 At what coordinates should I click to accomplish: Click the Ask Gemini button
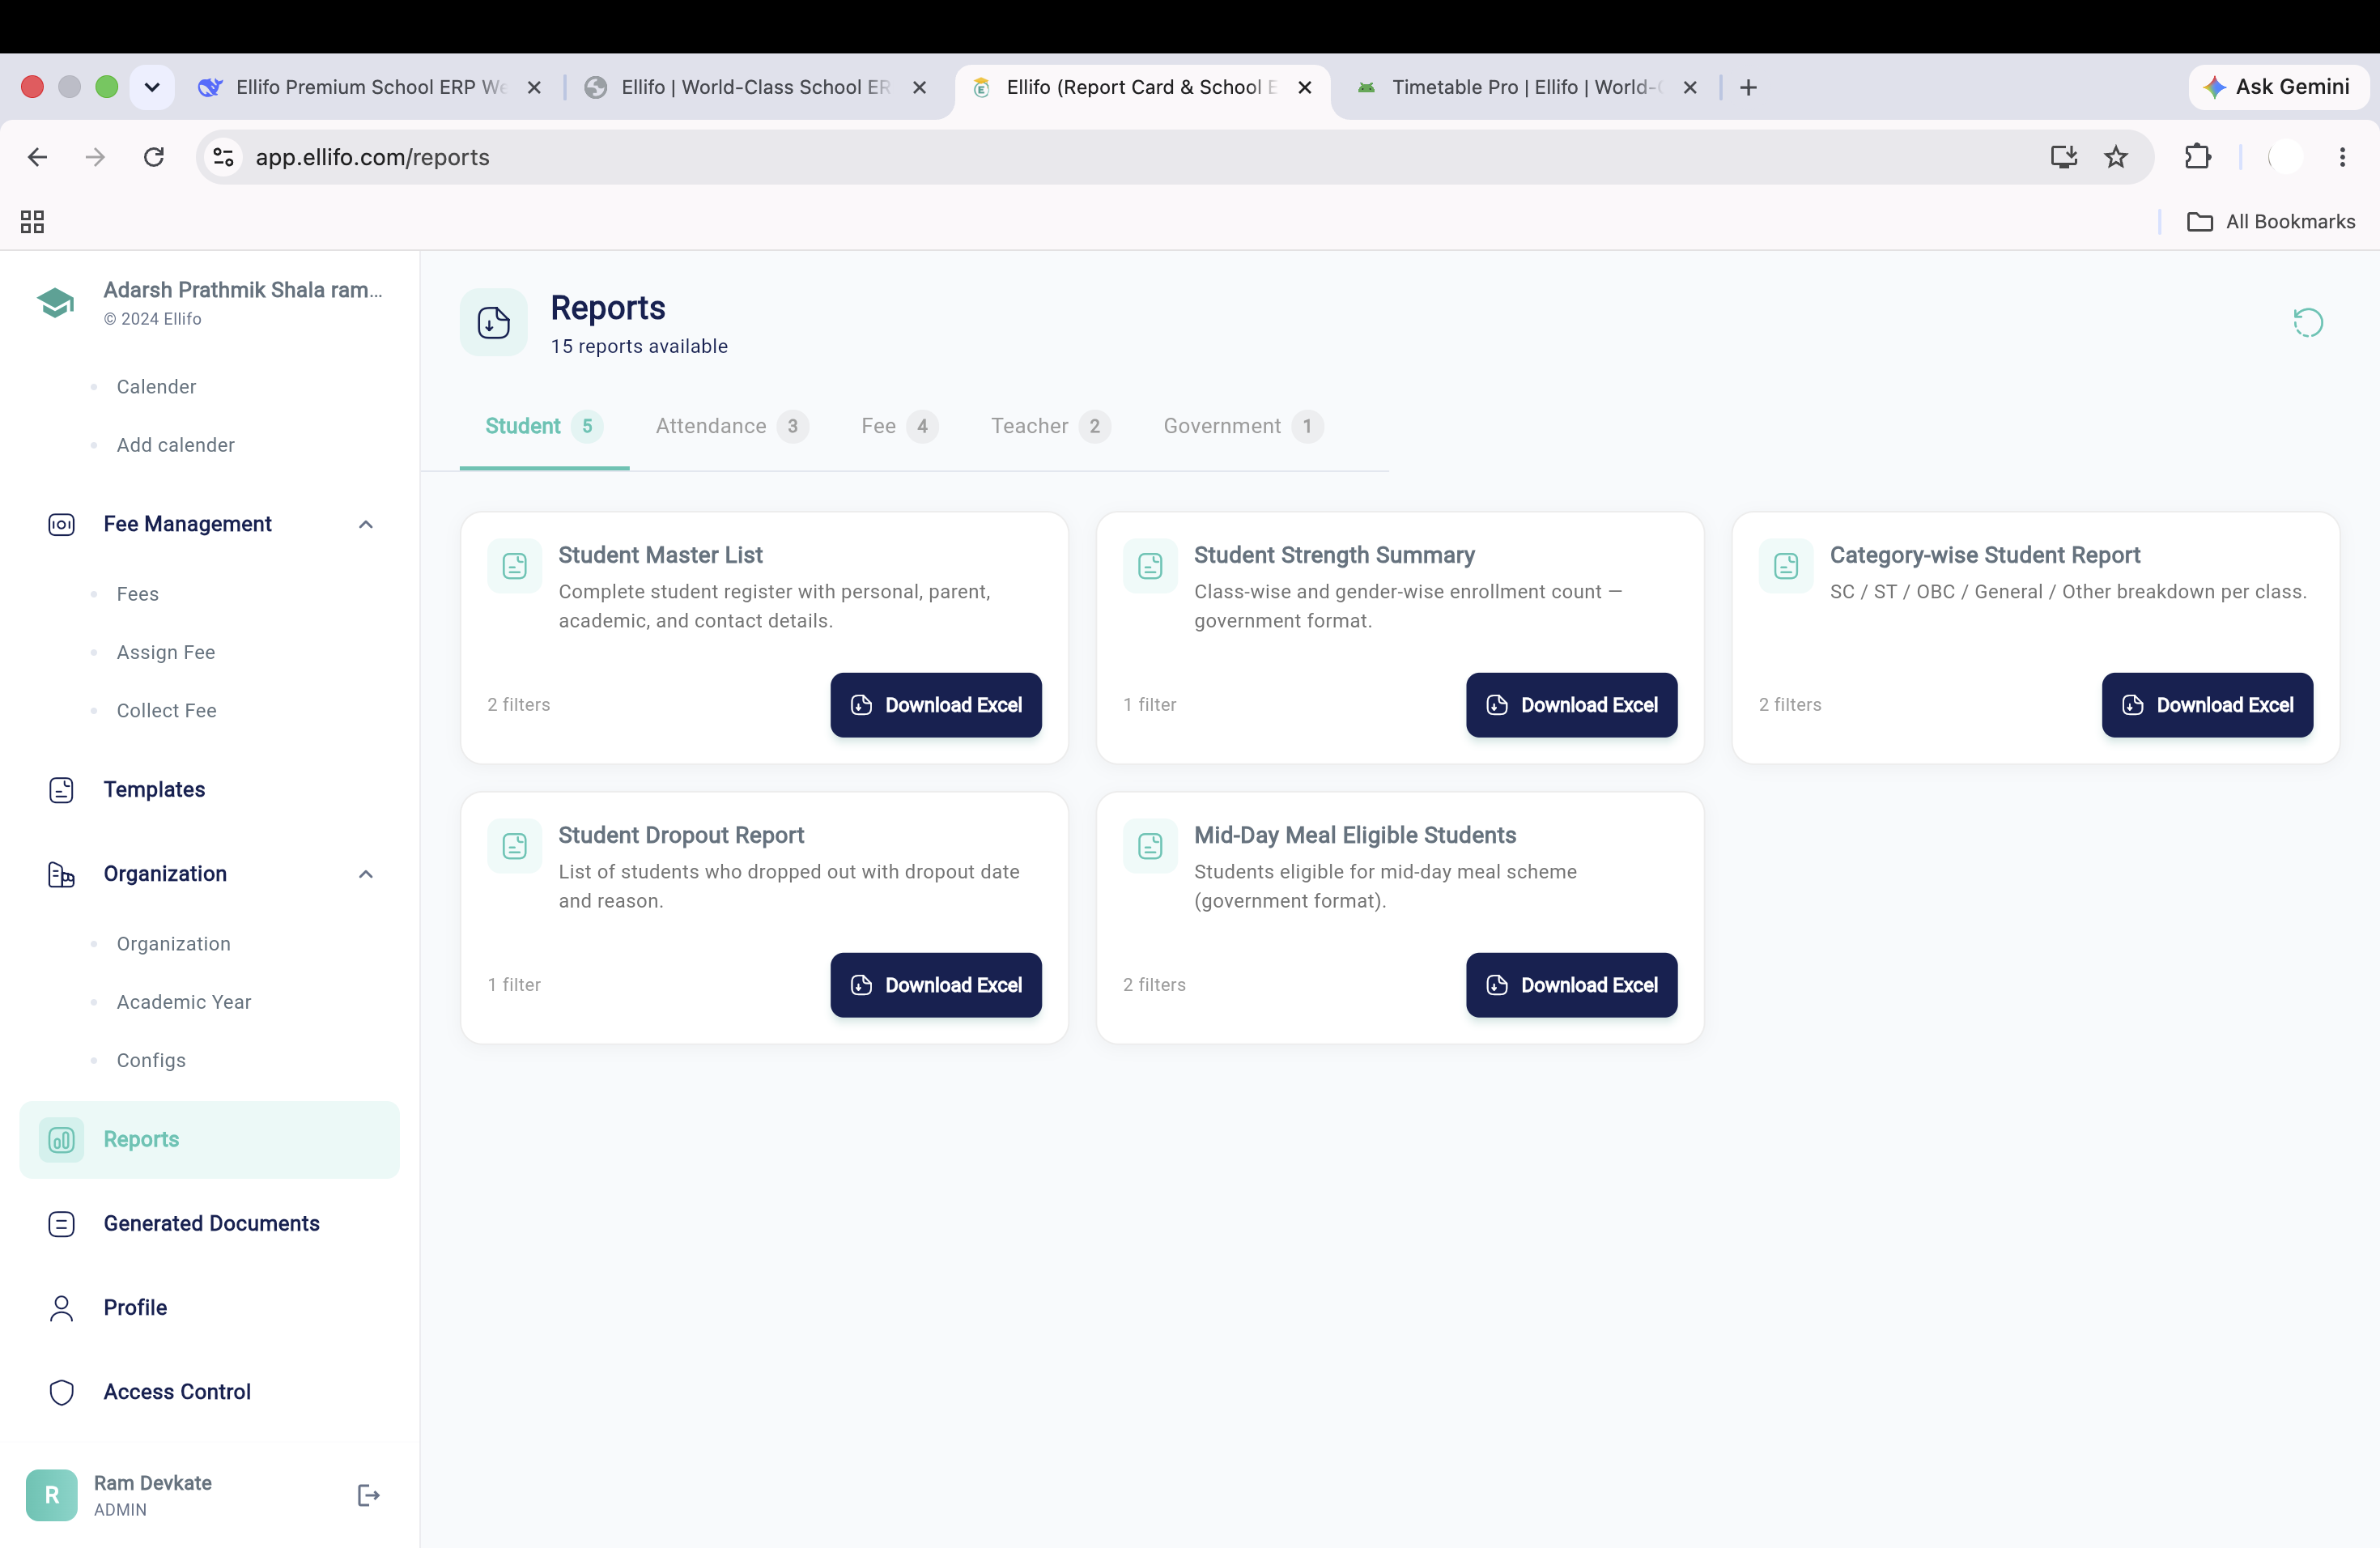click(x=2277, y=87)
